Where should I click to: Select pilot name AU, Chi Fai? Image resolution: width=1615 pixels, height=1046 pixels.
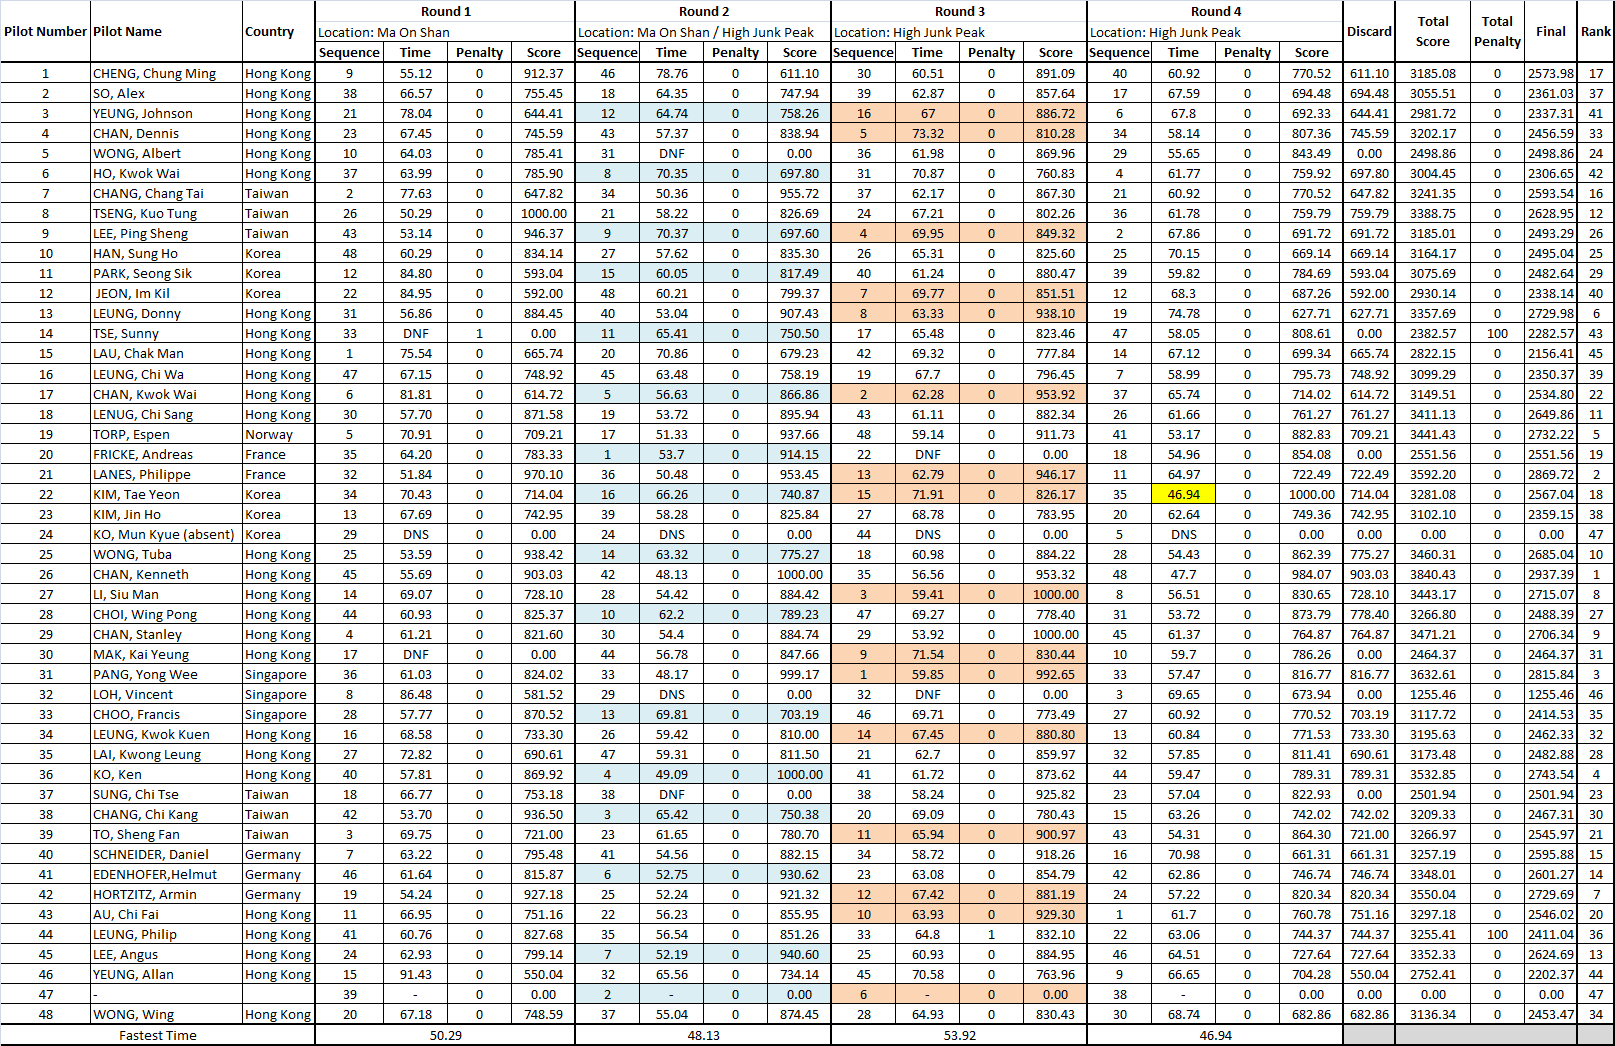pyautogui.click(x=125, y=915)
